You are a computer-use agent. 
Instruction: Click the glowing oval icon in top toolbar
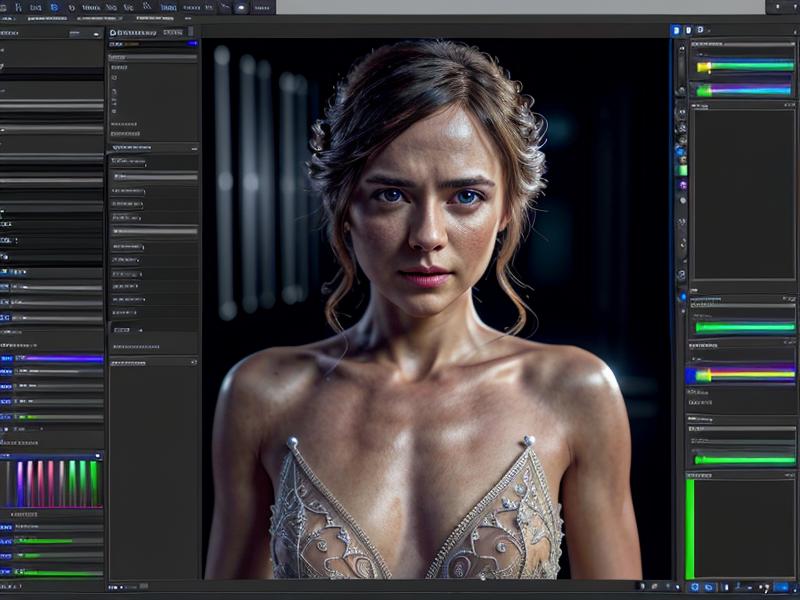[241, 7]
